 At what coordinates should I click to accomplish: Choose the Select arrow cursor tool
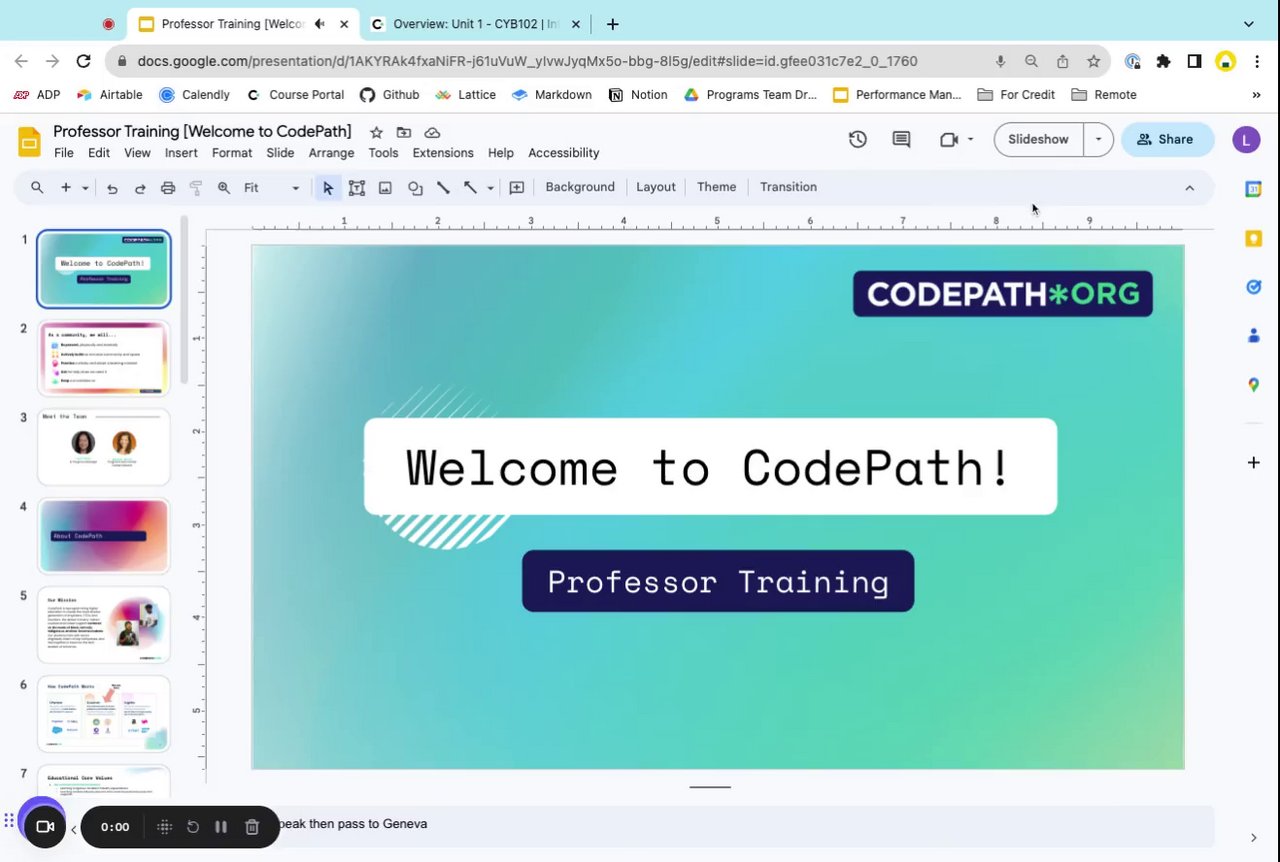(328, 188)
